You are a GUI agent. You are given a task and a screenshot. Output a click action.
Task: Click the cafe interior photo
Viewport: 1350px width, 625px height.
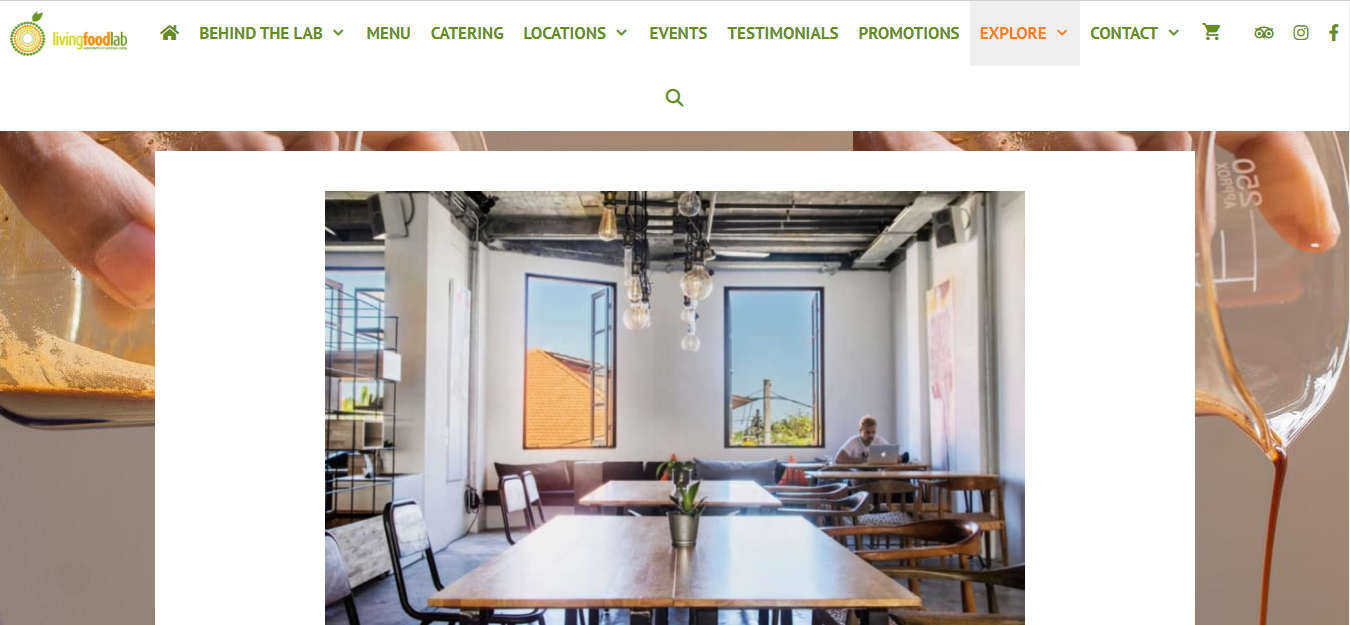pos(675,408)
